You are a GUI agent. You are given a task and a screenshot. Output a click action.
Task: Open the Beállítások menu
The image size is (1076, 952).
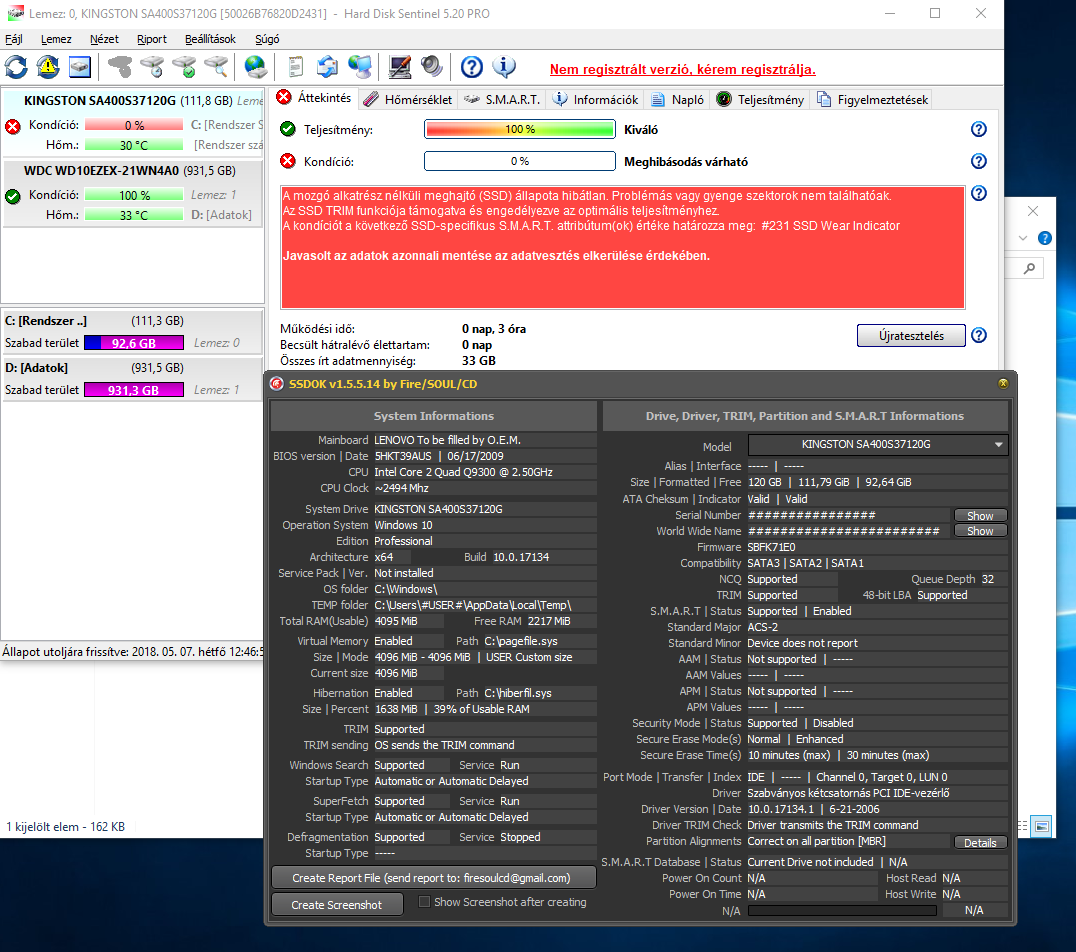(x=210, y=39)
